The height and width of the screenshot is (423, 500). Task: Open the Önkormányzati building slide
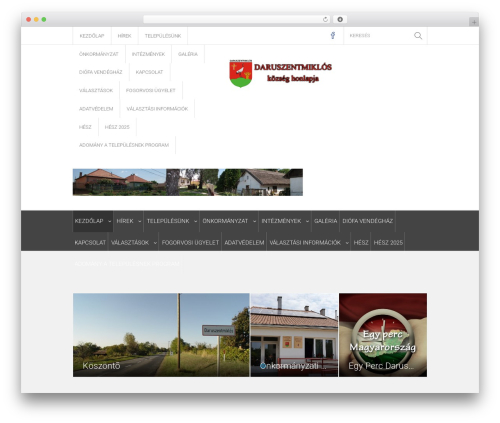pos(294,335)
